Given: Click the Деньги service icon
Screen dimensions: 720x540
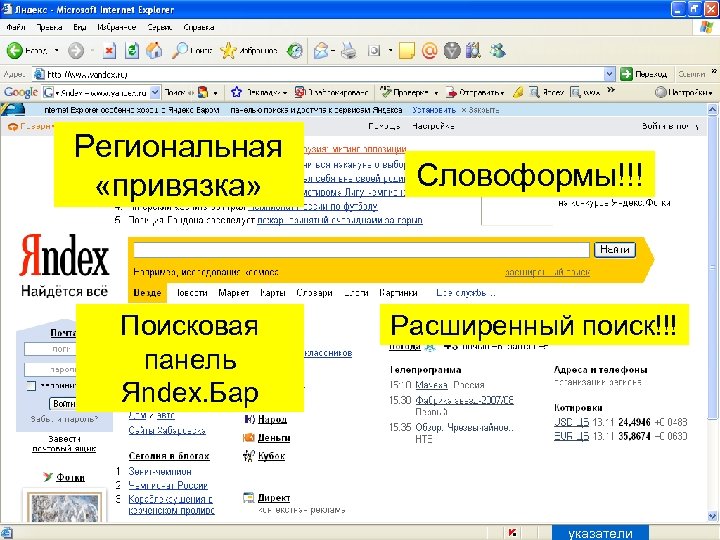Looking at the screenshot, I should point(248,438).
